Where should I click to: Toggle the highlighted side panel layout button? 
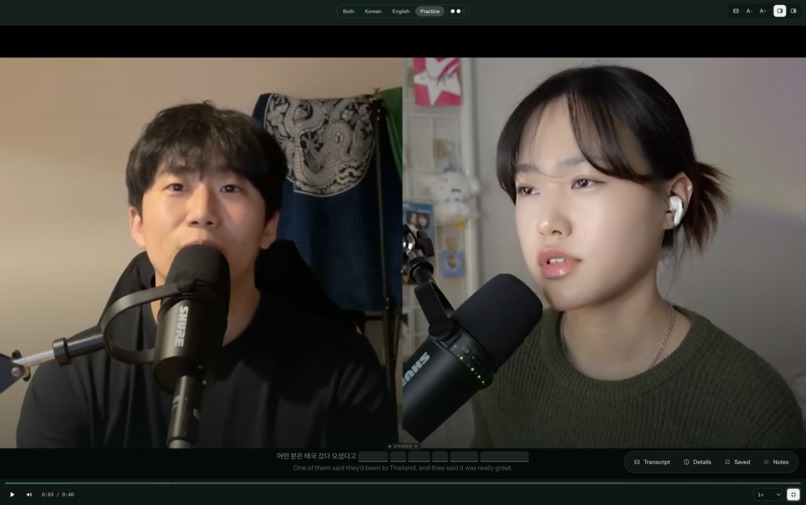pos(779,11)
